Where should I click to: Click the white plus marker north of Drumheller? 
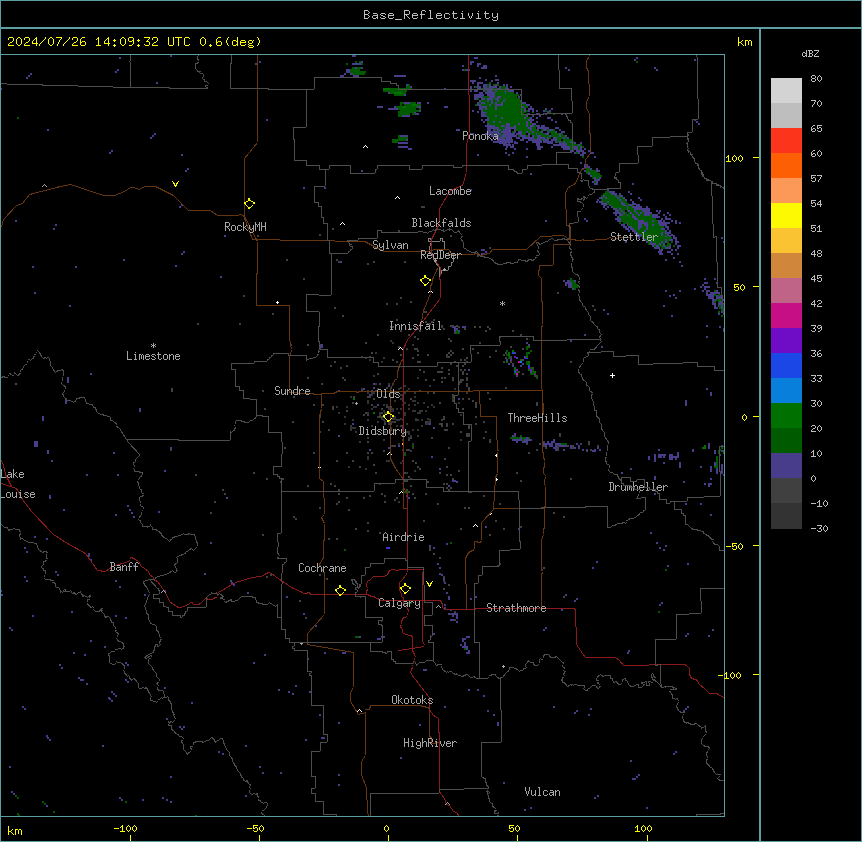tap(612, 375)
